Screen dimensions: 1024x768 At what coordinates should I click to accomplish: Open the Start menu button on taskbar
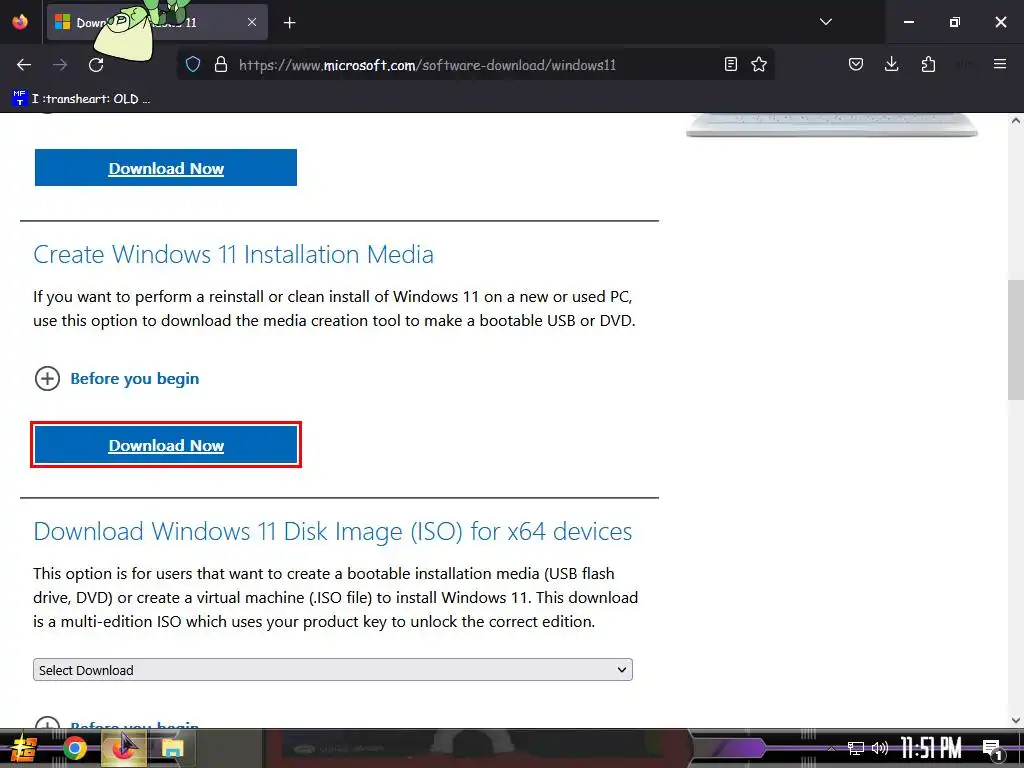(24, 748)
